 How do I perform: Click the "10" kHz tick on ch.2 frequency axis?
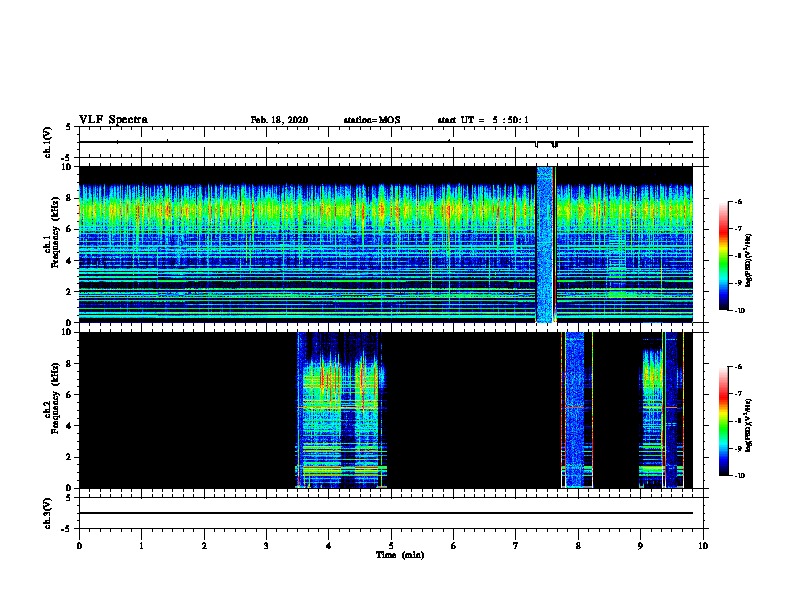(68, 332)
